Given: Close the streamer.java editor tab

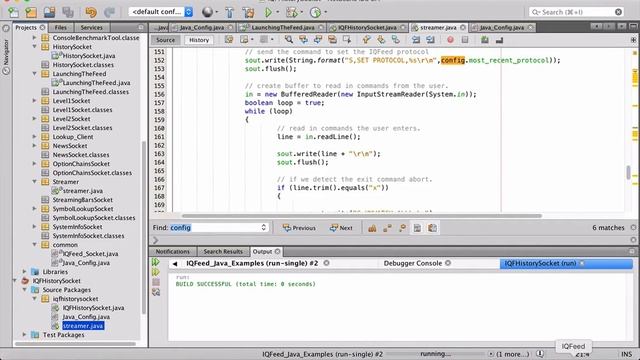Looking at the screenshot, I should click(x=463, y=27).
